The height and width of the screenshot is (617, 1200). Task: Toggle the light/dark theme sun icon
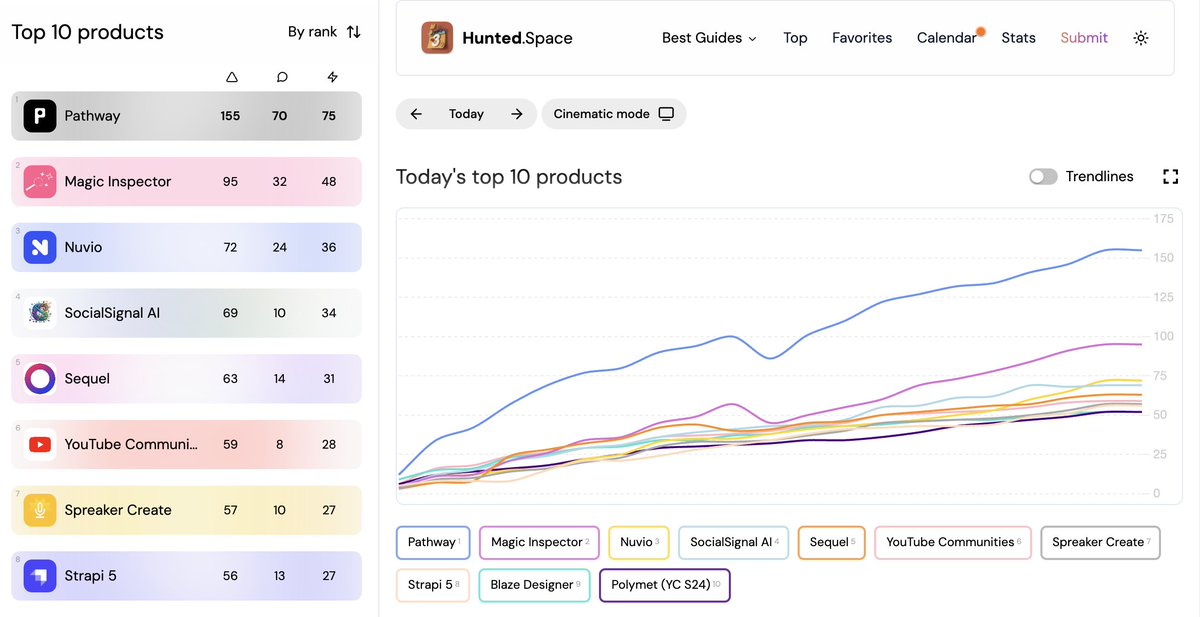tap(1141, 38)
